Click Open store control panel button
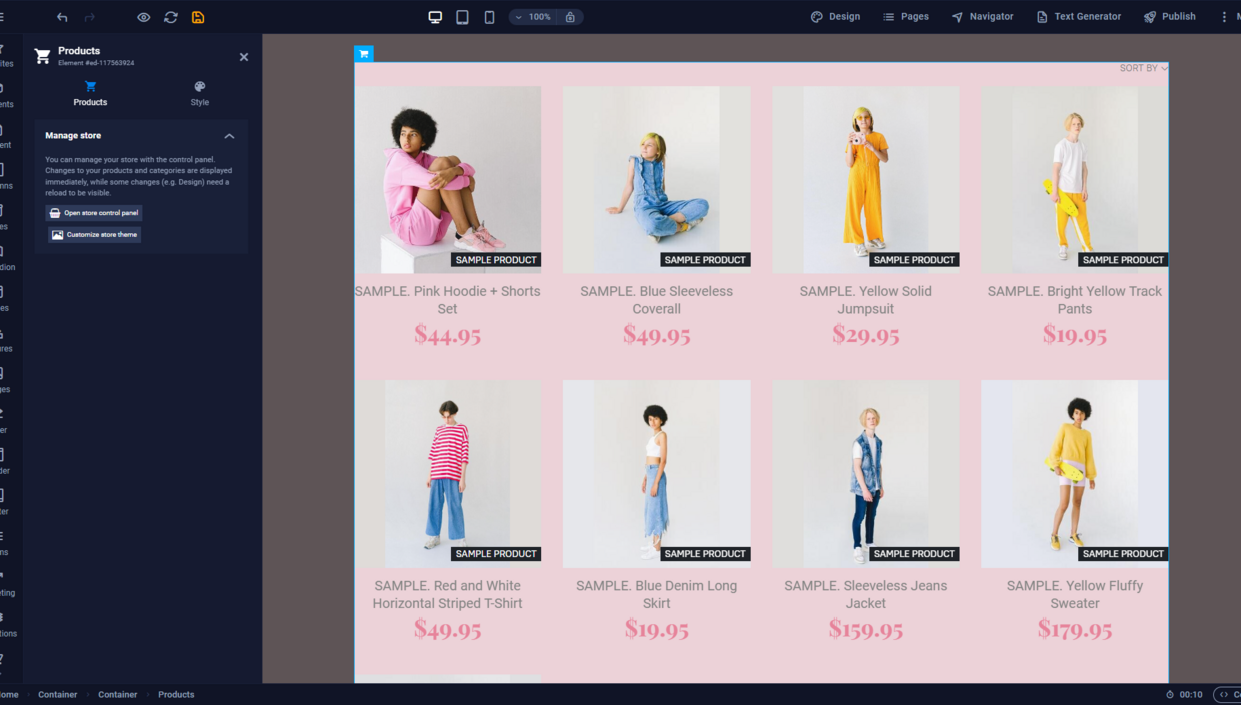Image resolution: width=1241 pixels, height=705 pixels. (94, 213)
